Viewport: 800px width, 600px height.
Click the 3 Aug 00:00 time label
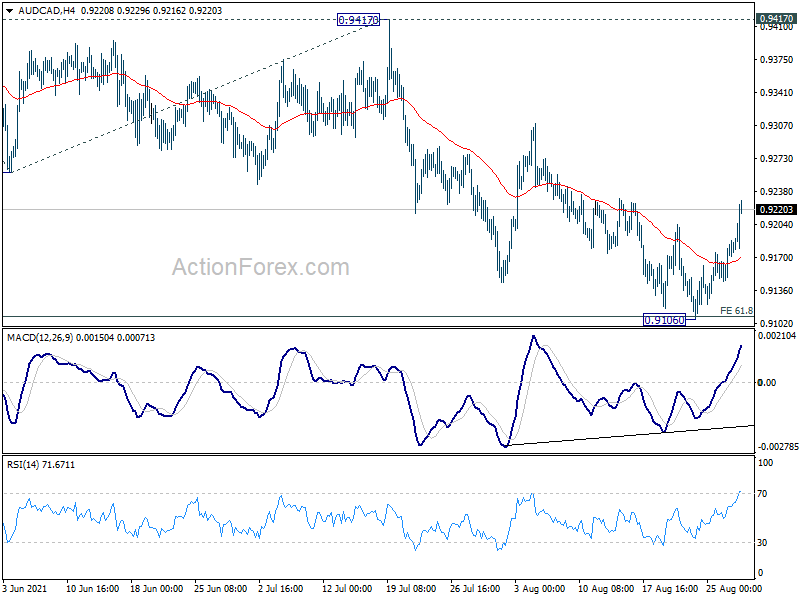539,589
